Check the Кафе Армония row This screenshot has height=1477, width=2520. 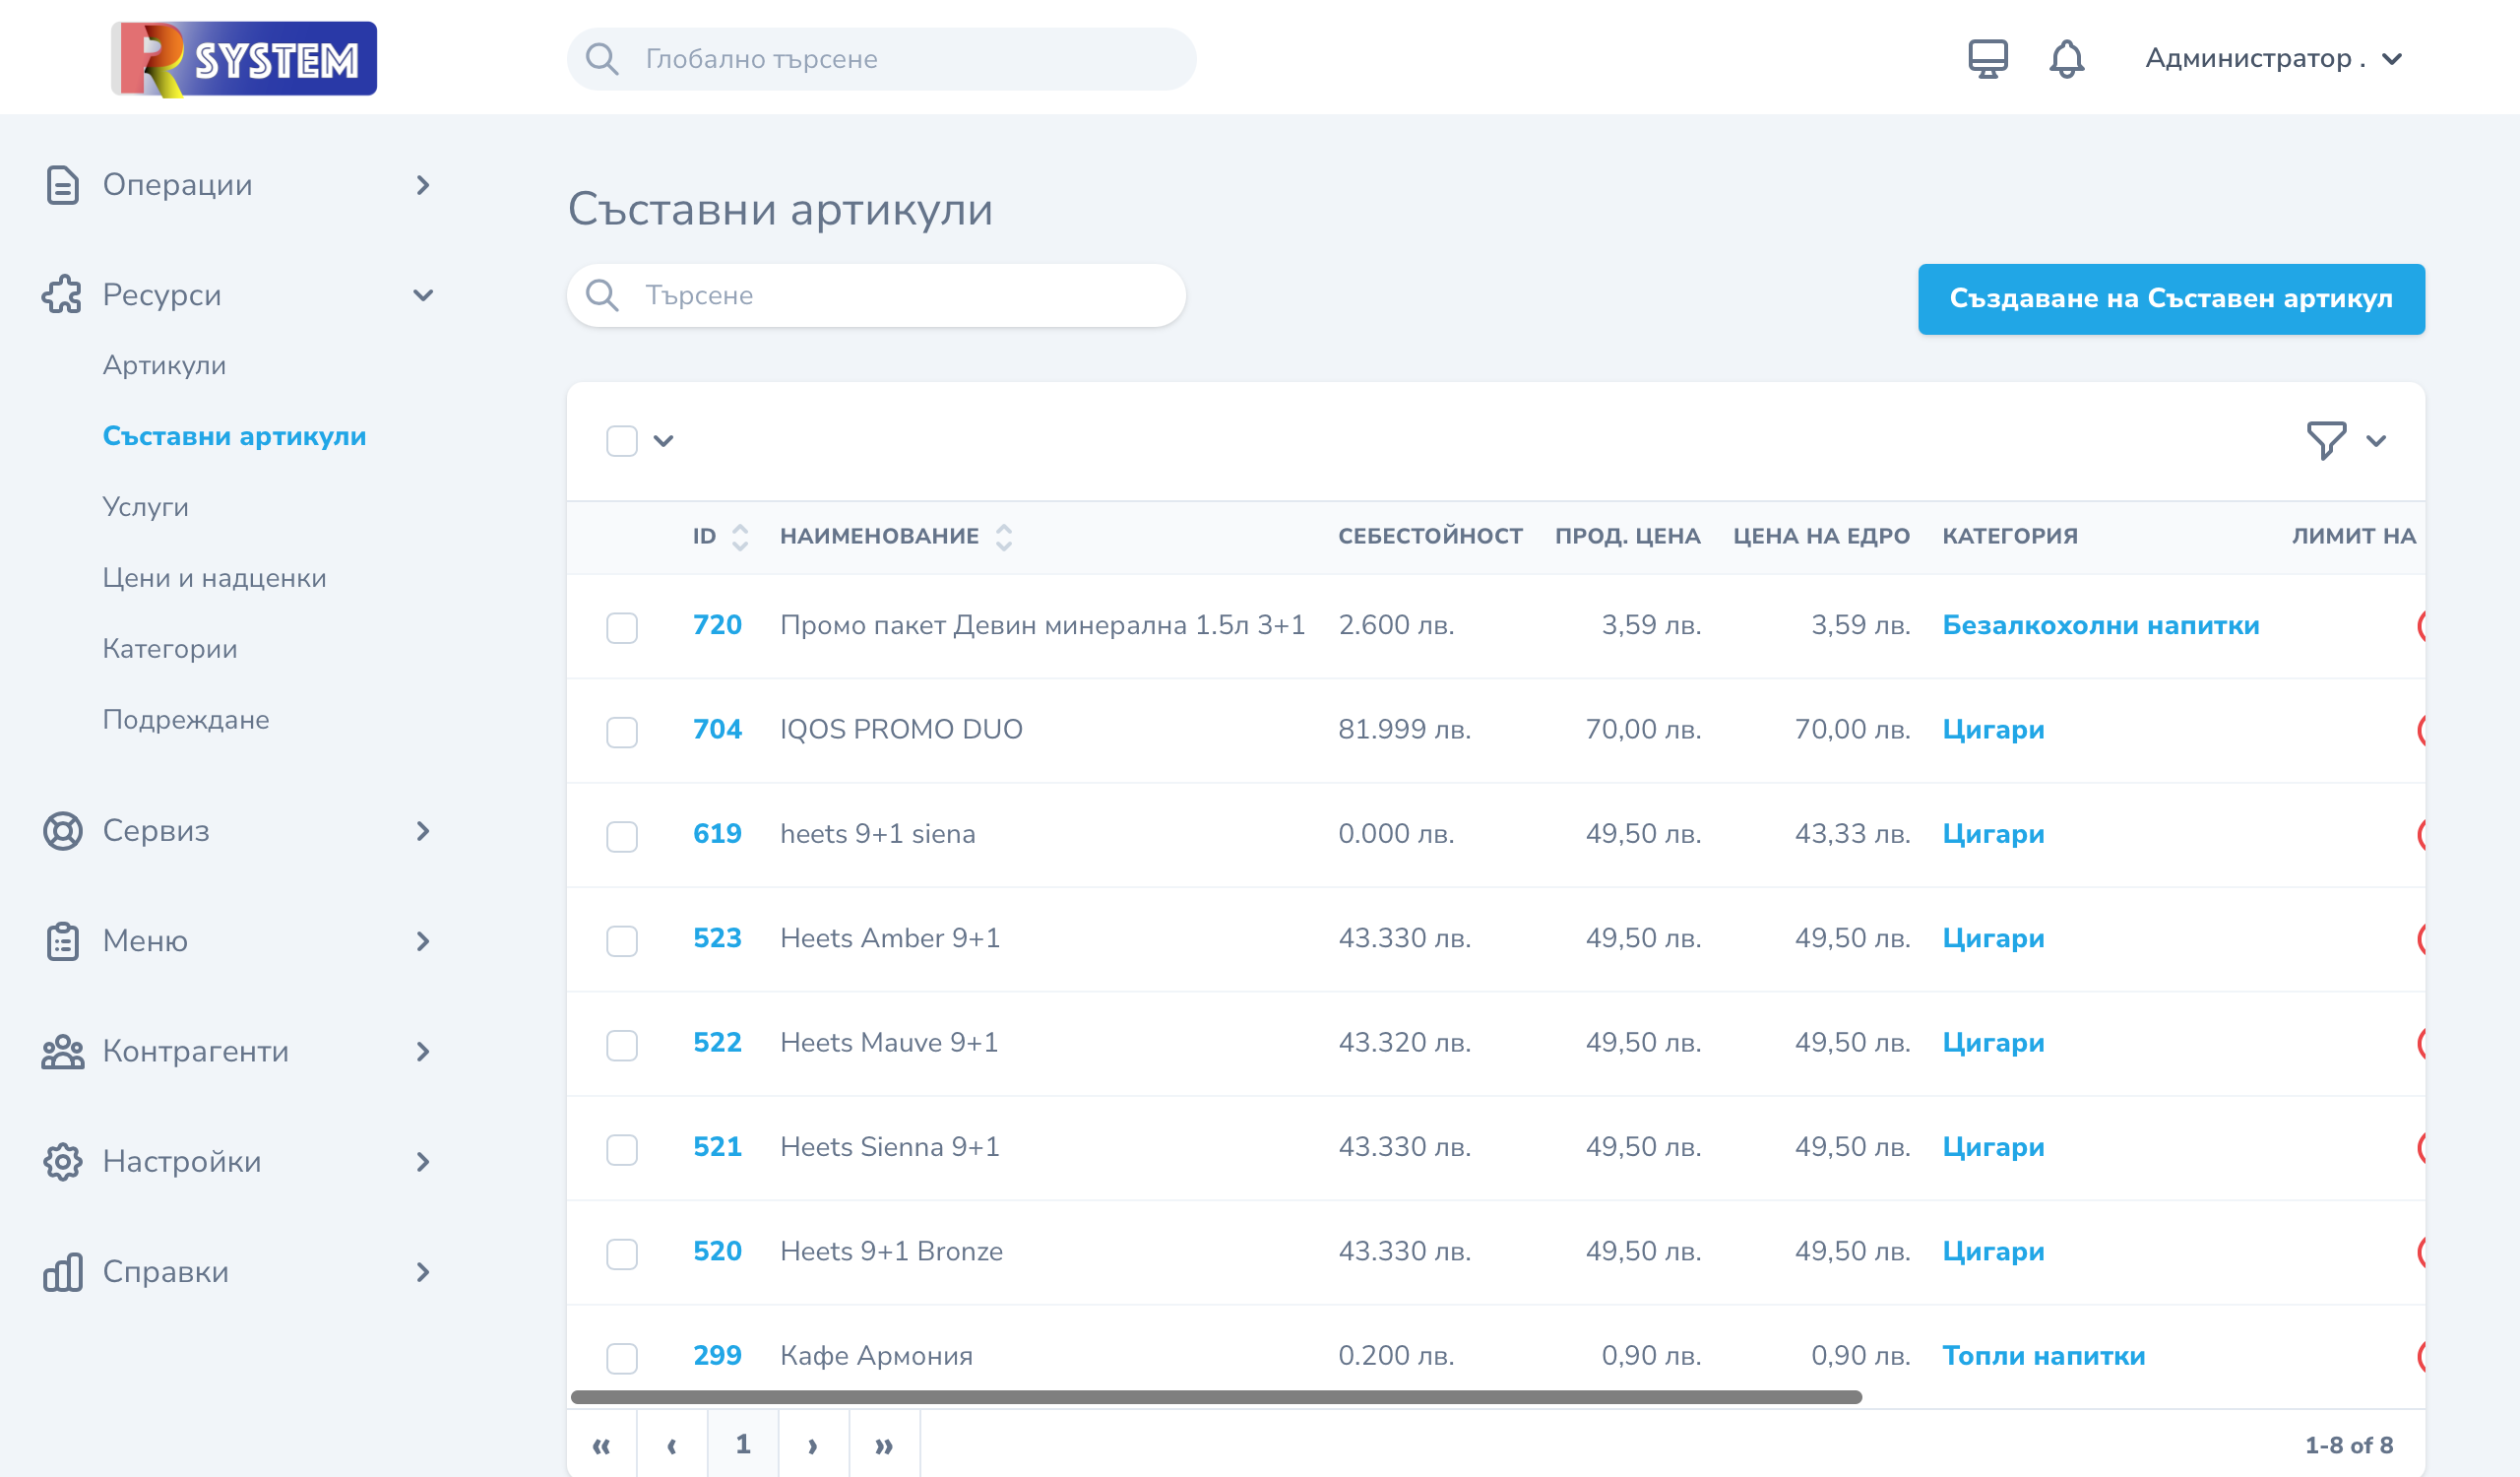pyautogui.click(x=621, y=1357)
